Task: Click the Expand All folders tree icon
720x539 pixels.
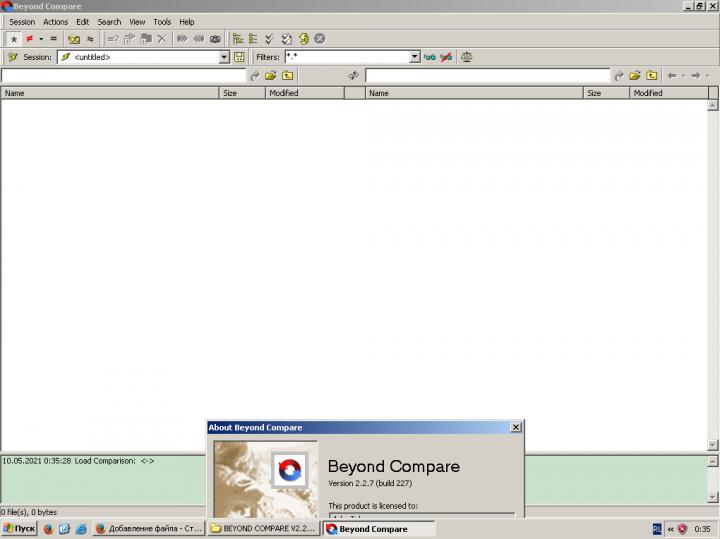Action: pos(238,39)
